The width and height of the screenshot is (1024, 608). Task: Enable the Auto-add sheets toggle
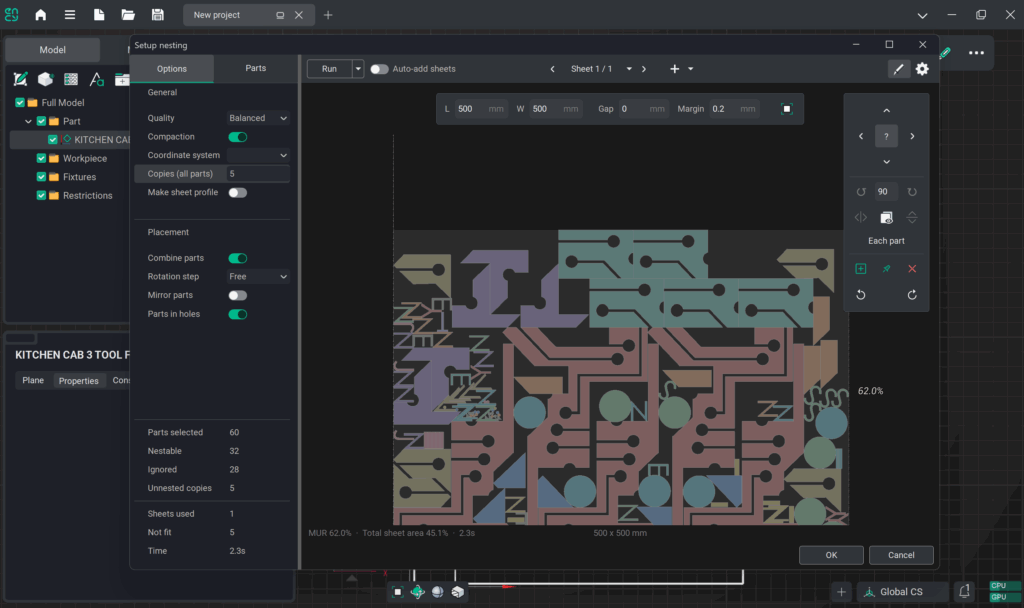379,69
